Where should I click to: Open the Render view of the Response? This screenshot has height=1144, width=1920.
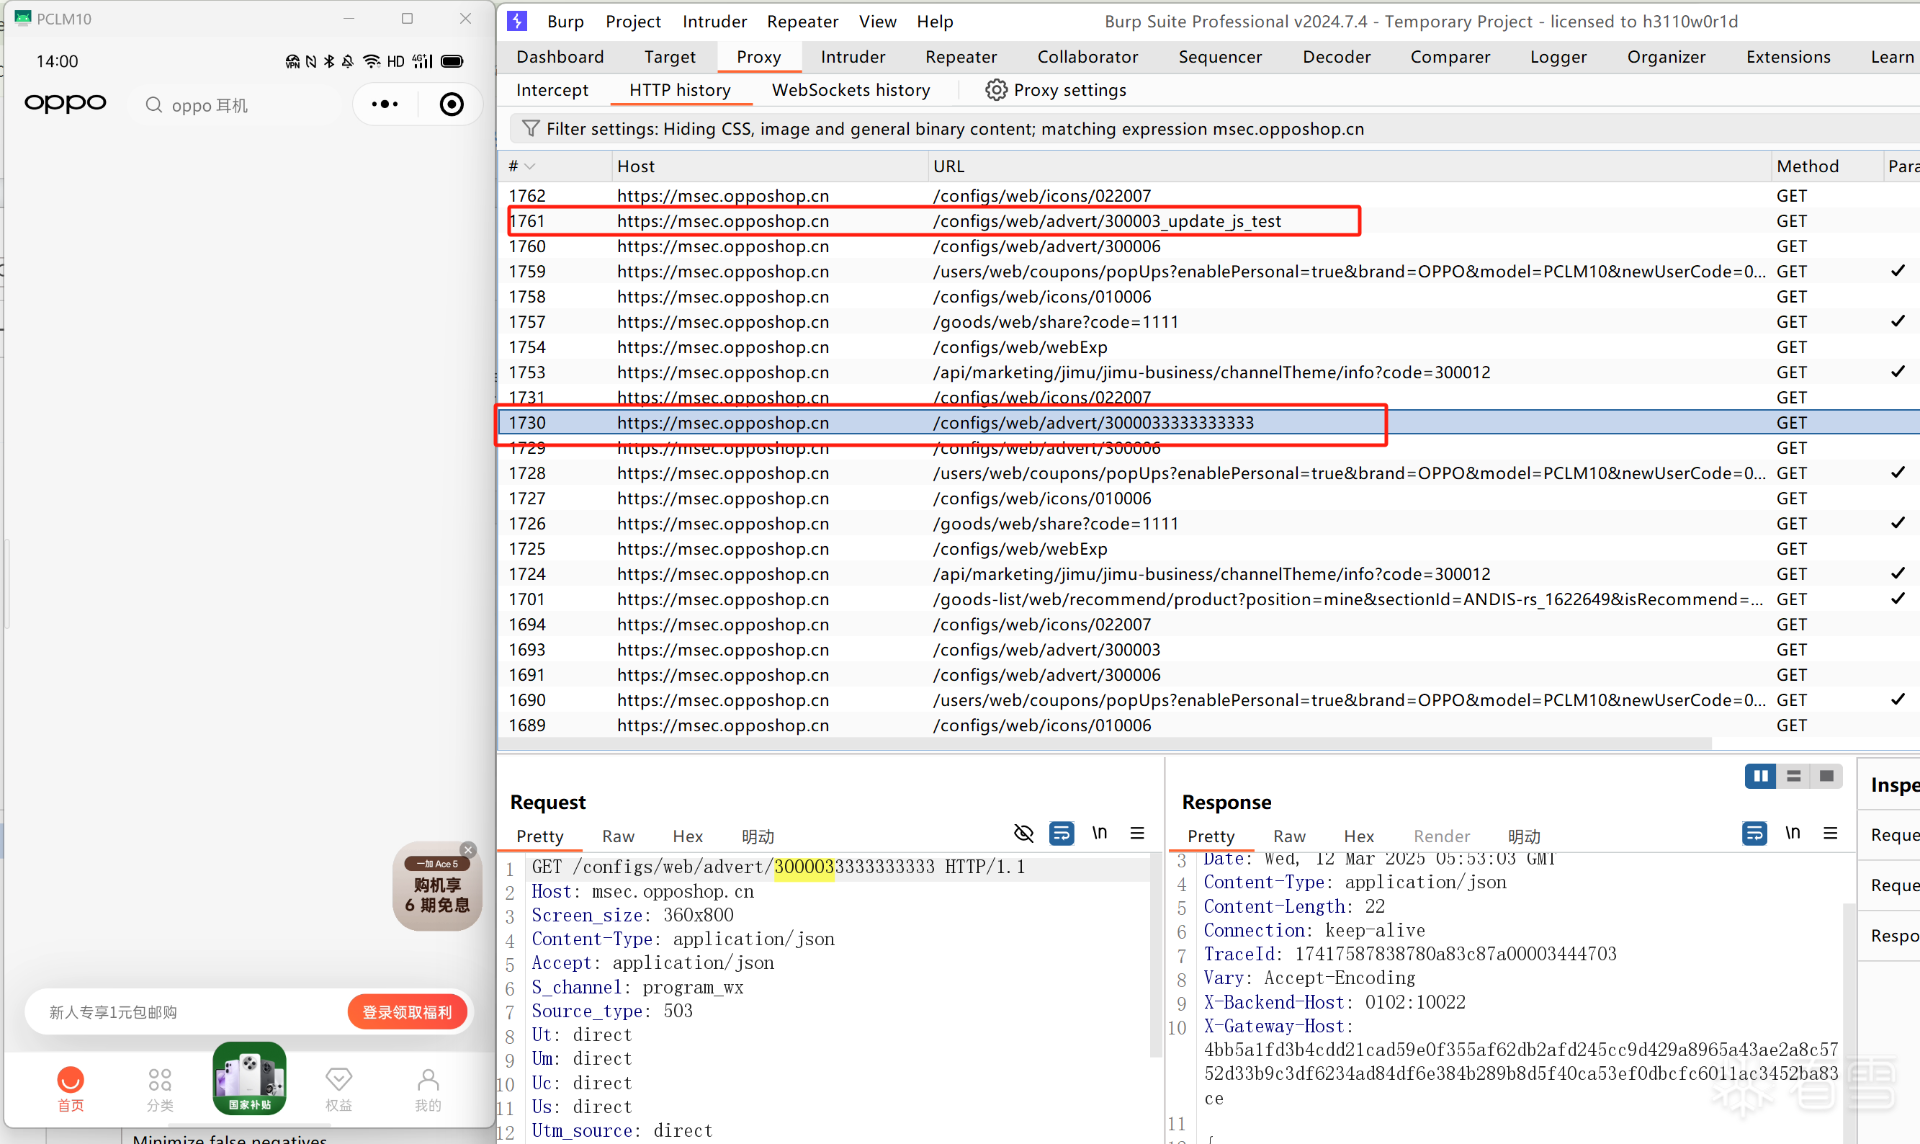pyautogui.click(x=1441, y=836)
